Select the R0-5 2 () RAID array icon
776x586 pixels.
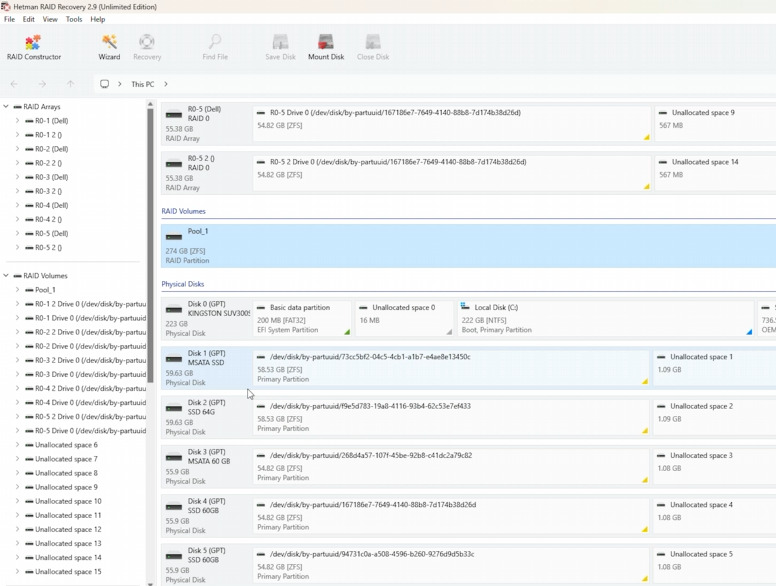(174, 164)
